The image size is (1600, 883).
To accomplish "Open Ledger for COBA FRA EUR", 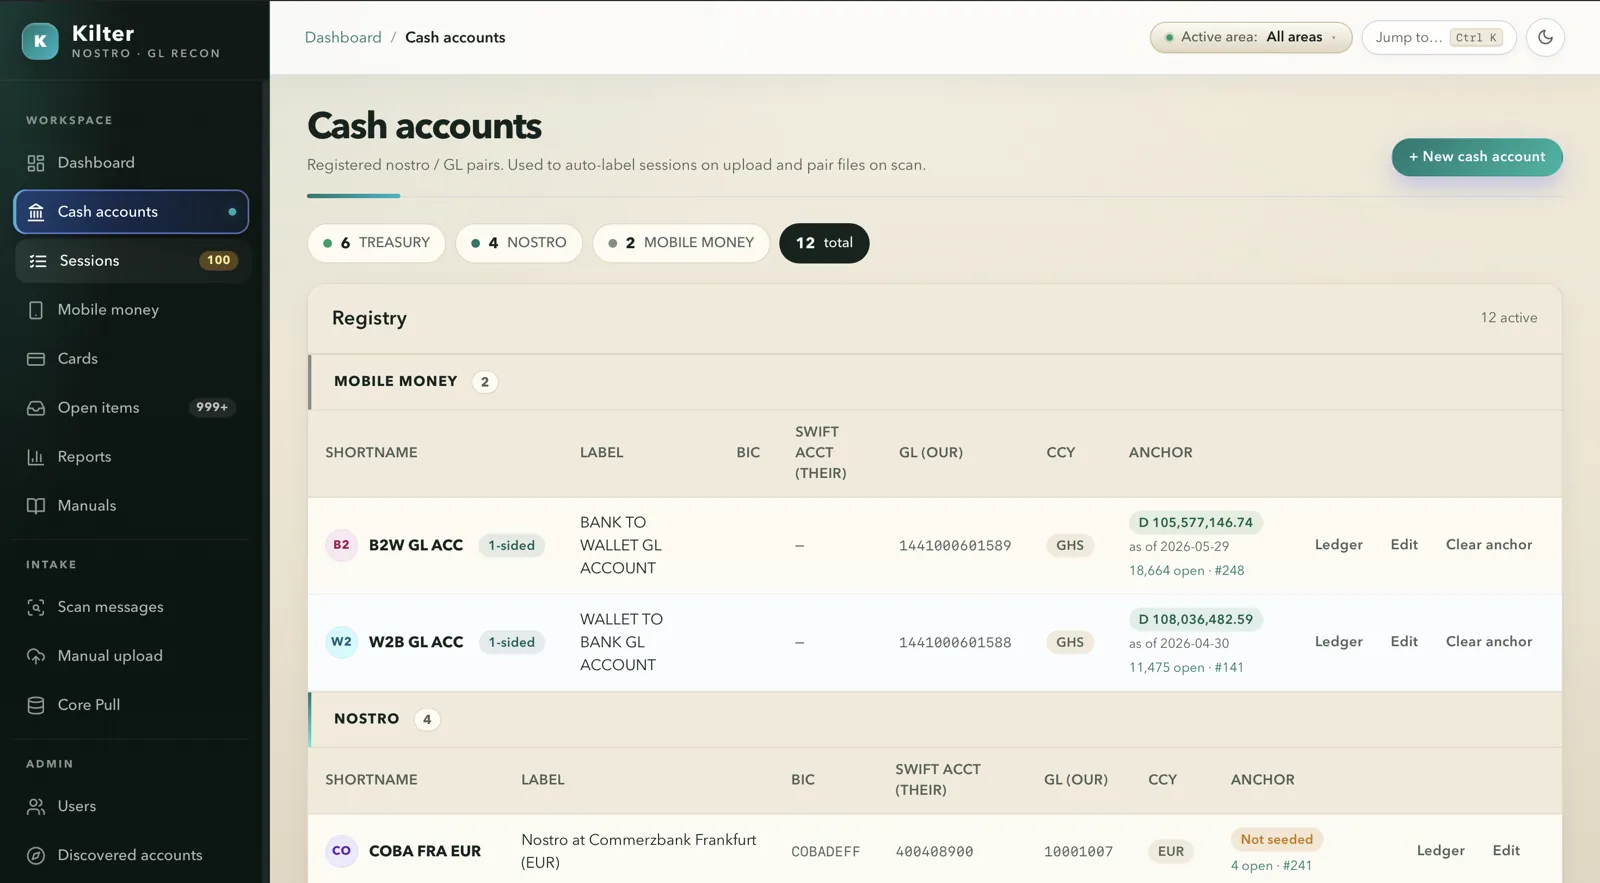I will [1440, 851].
